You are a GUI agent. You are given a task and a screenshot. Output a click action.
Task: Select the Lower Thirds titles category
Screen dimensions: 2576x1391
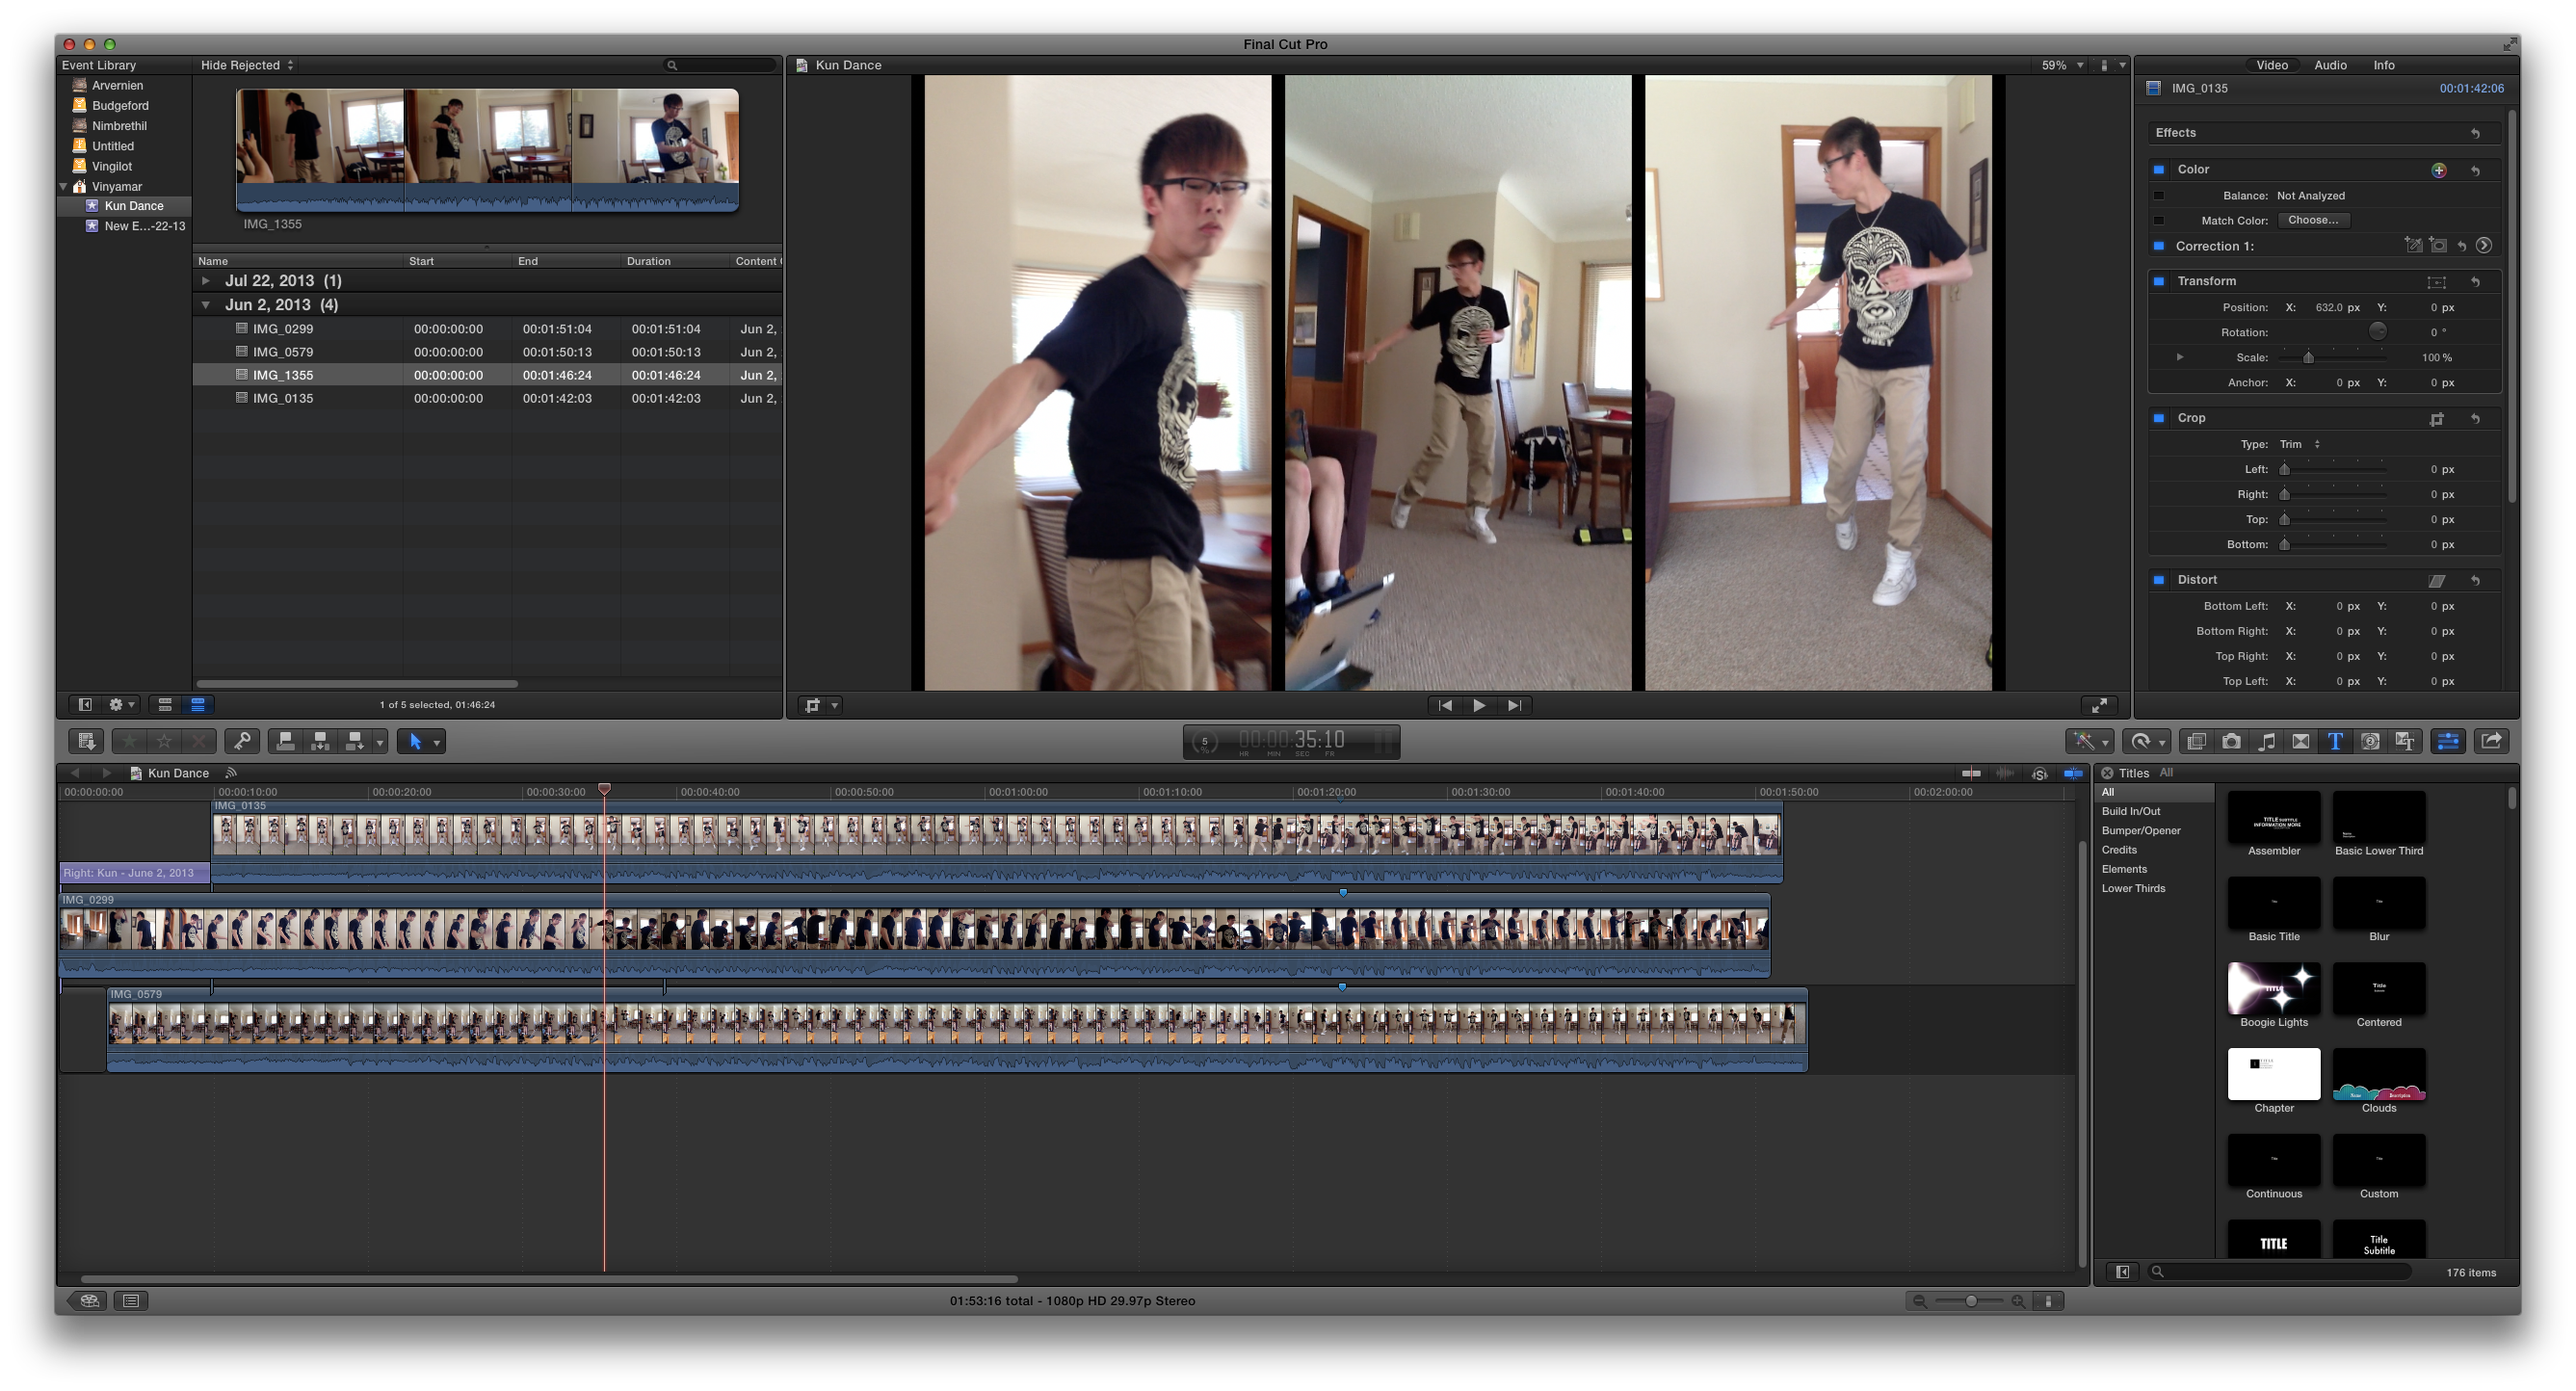(2133, 888)
